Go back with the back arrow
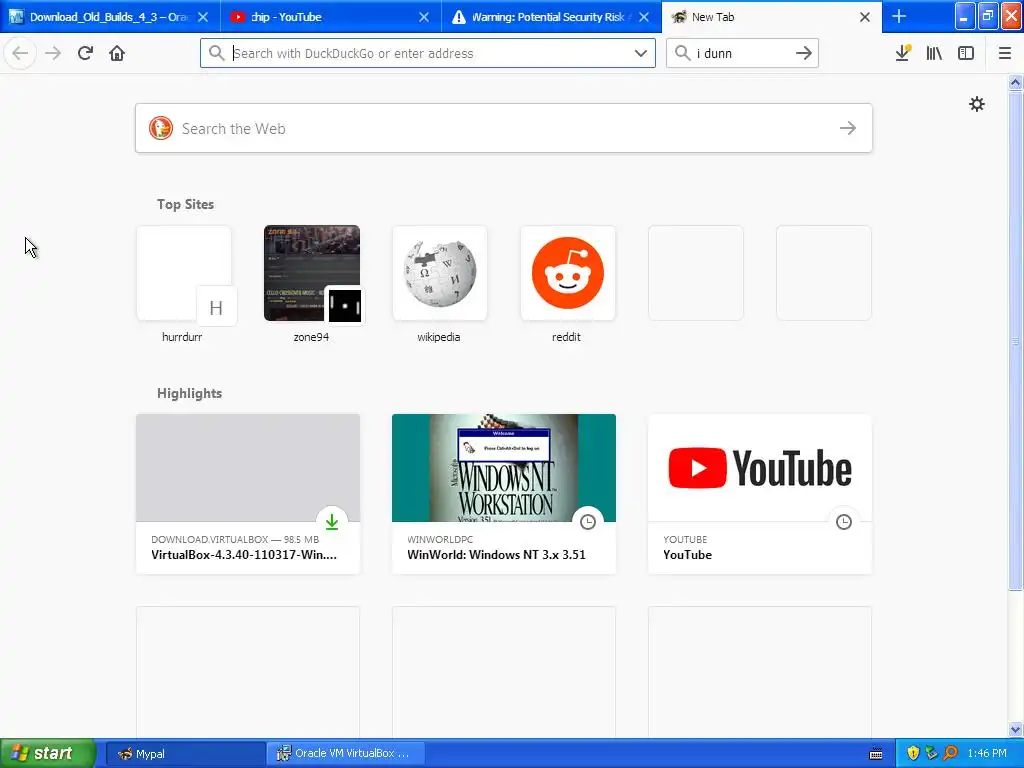1024x768 pixels. pos(20,53)
